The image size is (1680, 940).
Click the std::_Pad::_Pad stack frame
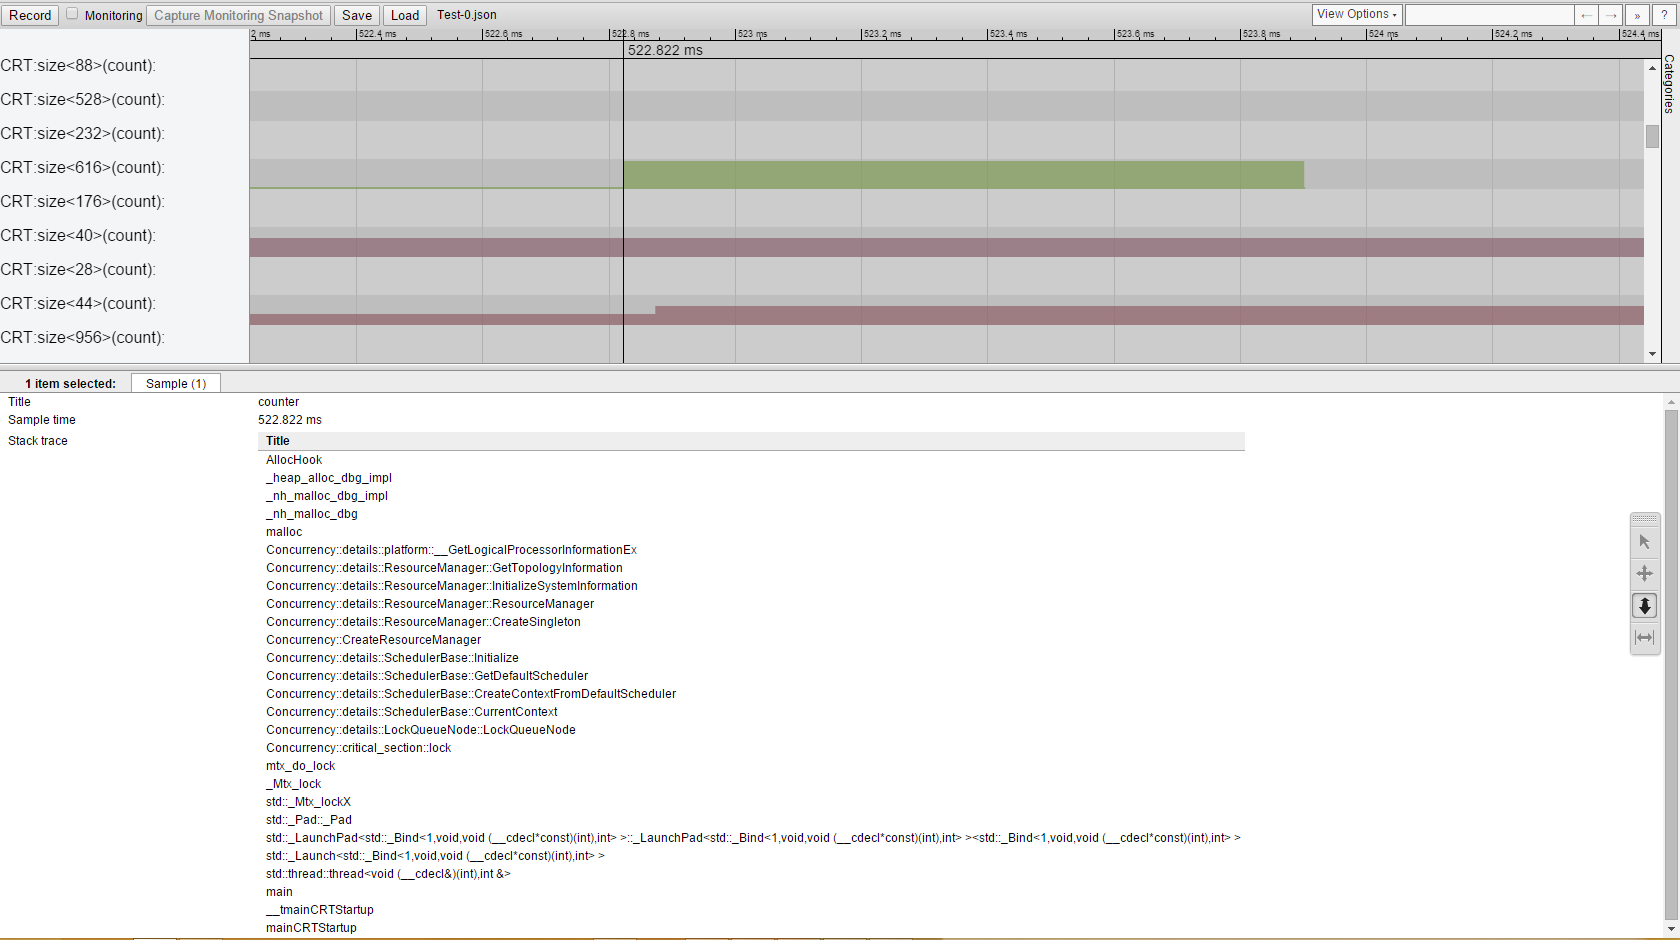(x=309, y=820)
